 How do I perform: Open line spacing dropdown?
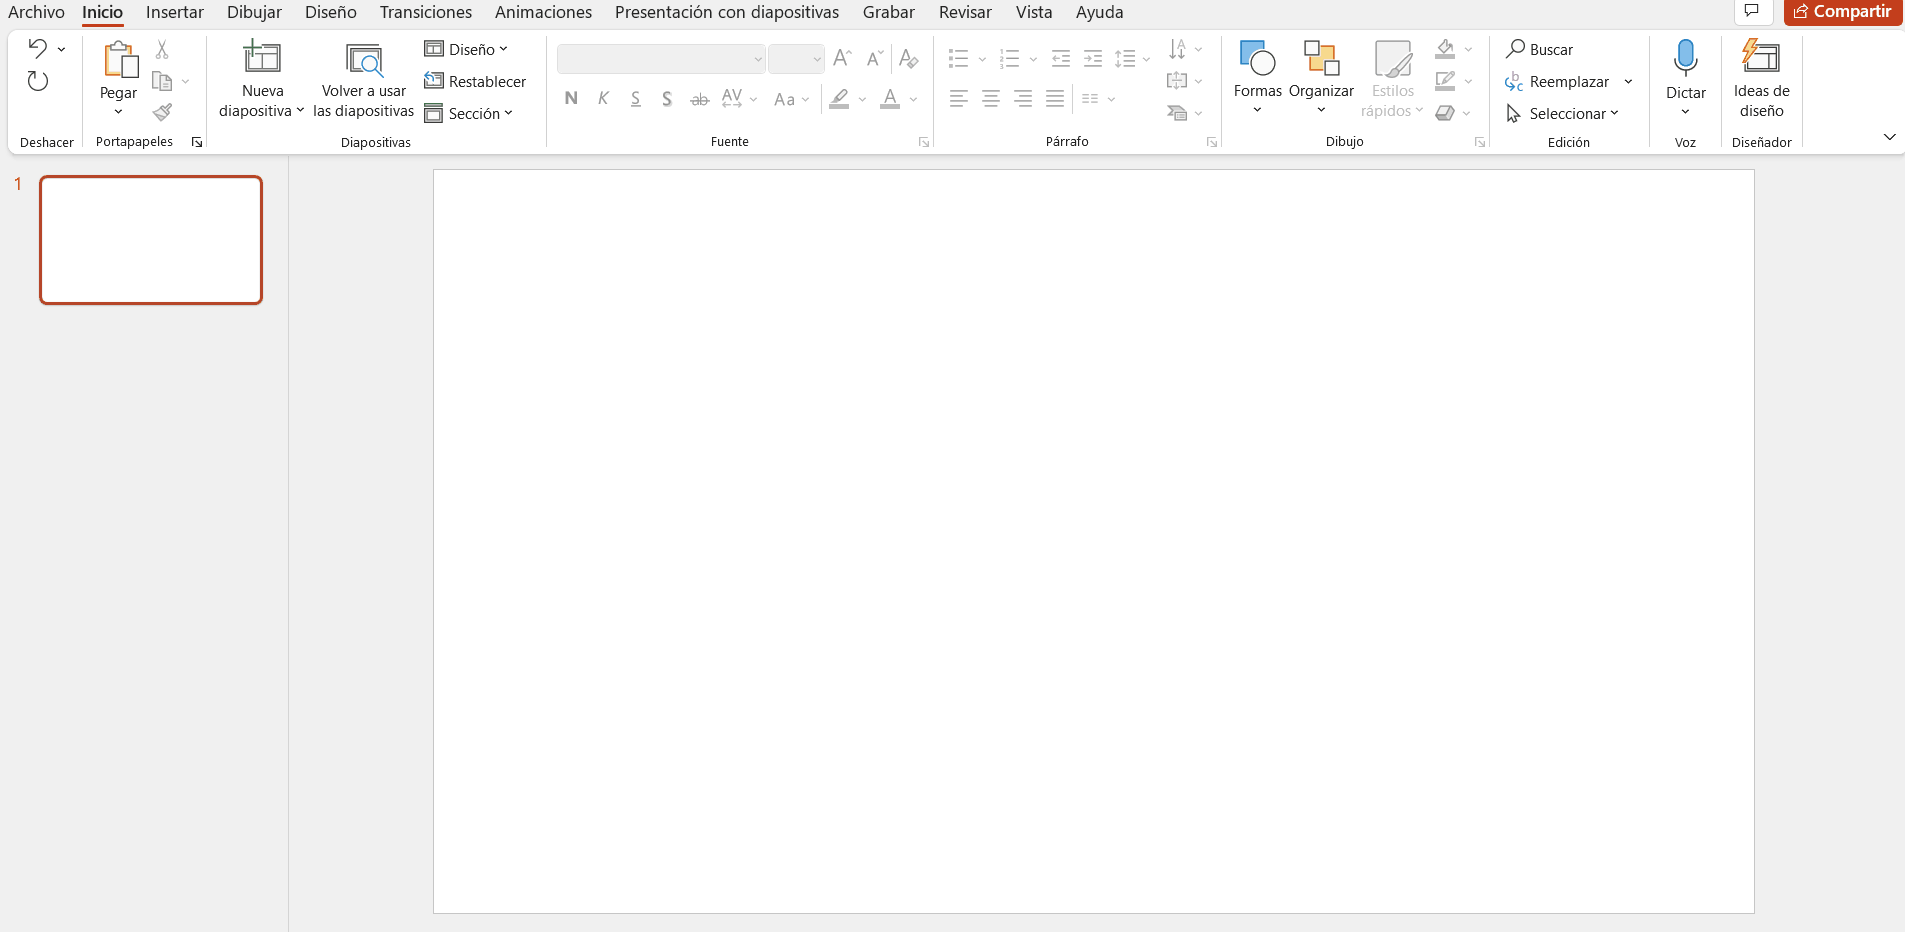point(1132,59)
